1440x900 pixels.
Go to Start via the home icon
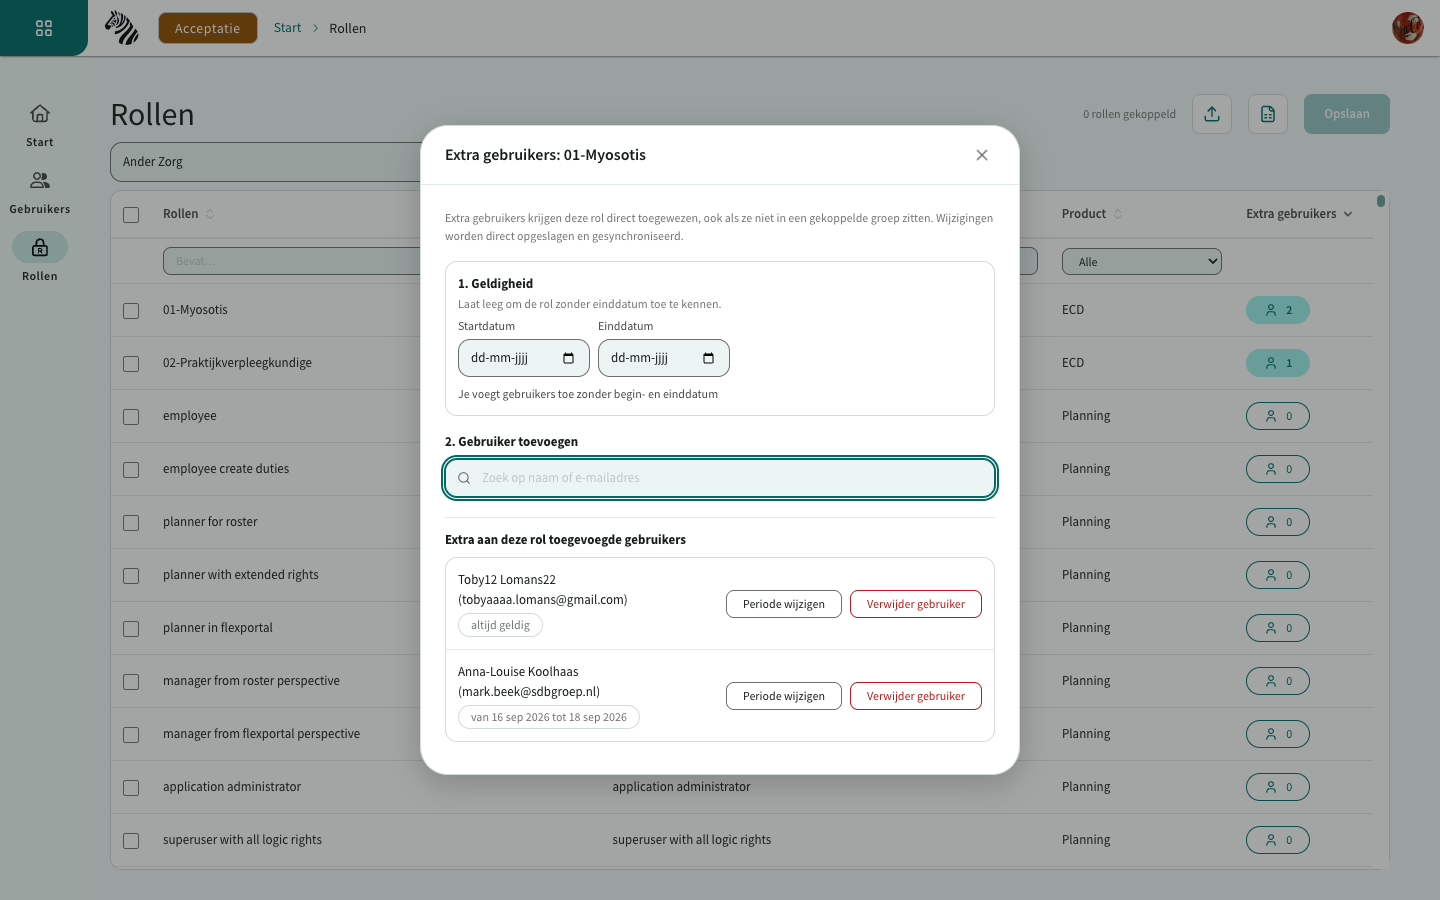[x=40, y=114]
